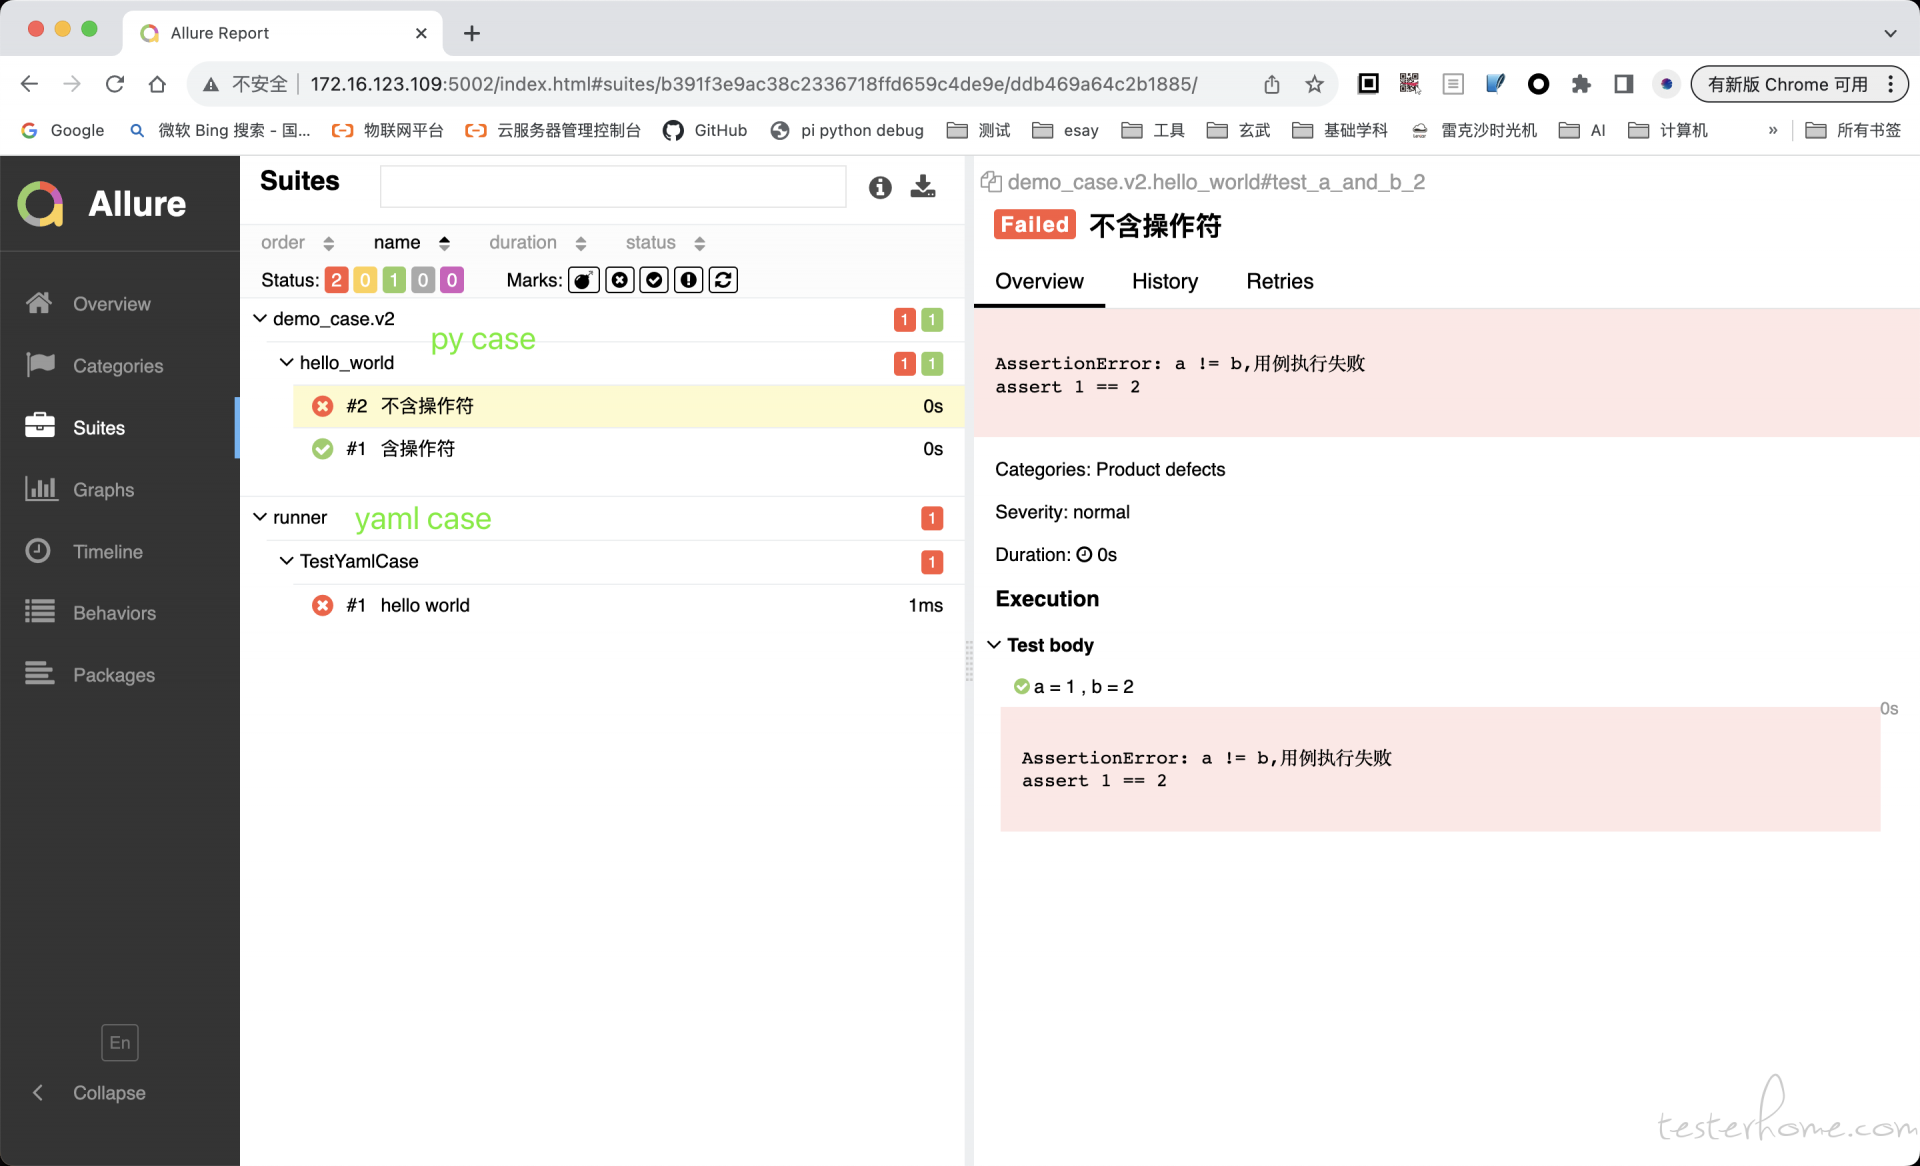Bookmark this page with the star icon

1314,84
